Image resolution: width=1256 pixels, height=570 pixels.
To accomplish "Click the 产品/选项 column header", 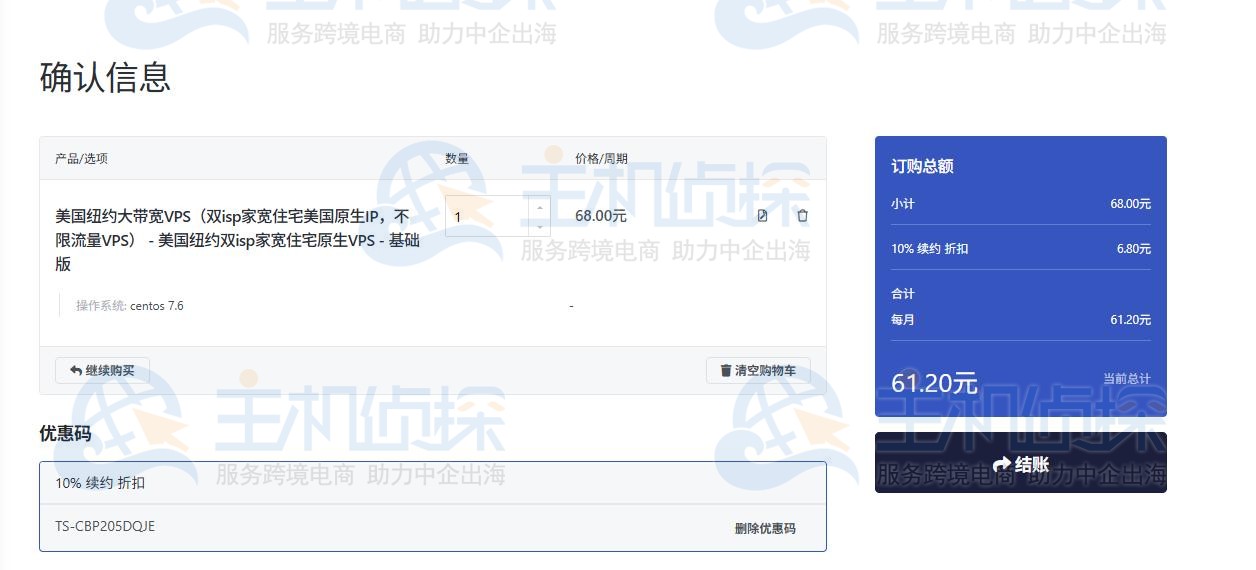I will tap(81, 159).
